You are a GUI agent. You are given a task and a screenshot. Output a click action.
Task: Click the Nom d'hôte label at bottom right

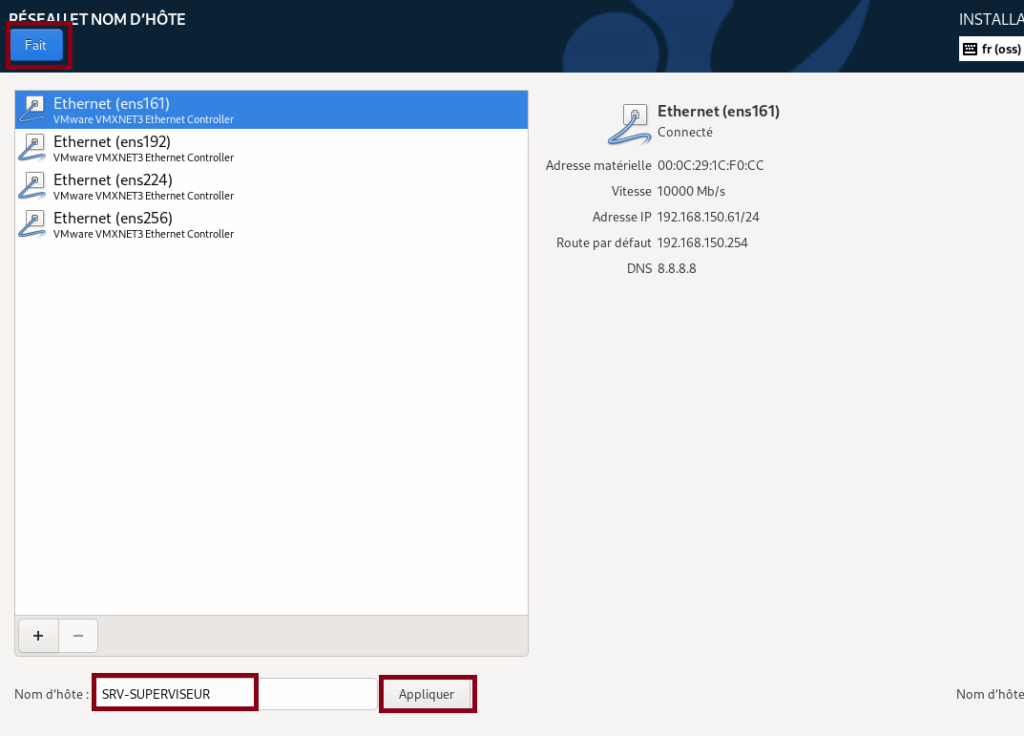point(988,693)
